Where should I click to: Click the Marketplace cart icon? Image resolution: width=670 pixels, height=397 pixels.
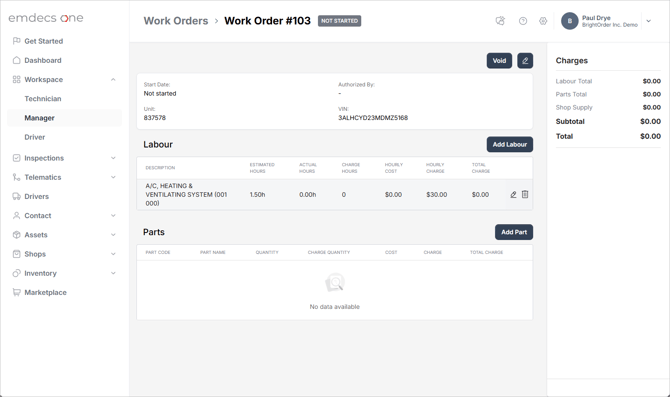[16, 293]
